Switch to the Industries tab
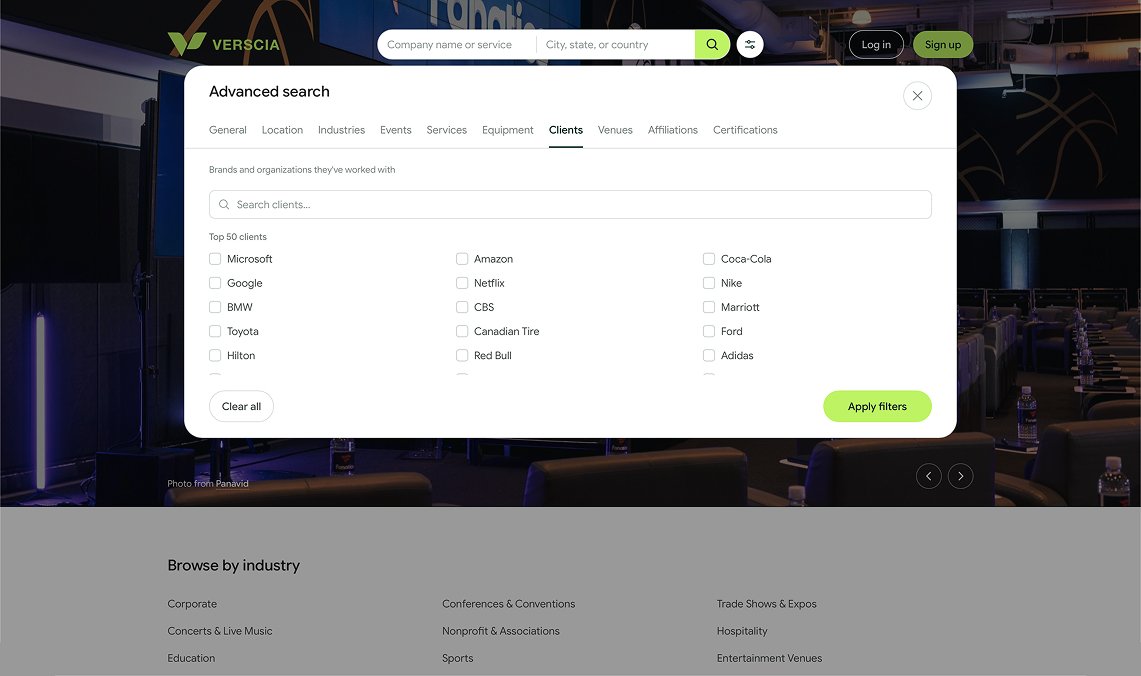The width and height of the screenshot is (1141, 676). [341, 130]
